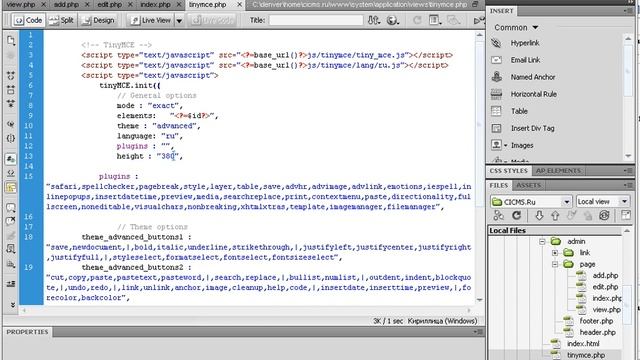Screen dimensions: 640x360
Task: Open Live View options dropdown arrow
Action: (179, 20)
